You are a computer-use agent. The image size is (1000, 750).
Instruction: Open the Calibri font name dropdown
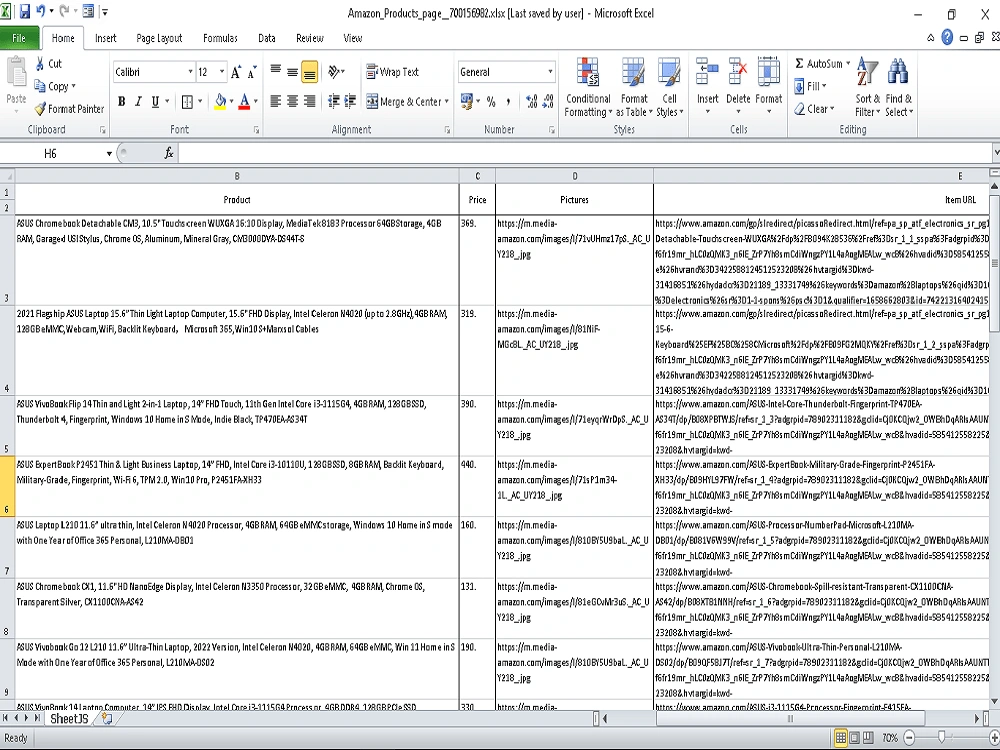tap(190, 72)
